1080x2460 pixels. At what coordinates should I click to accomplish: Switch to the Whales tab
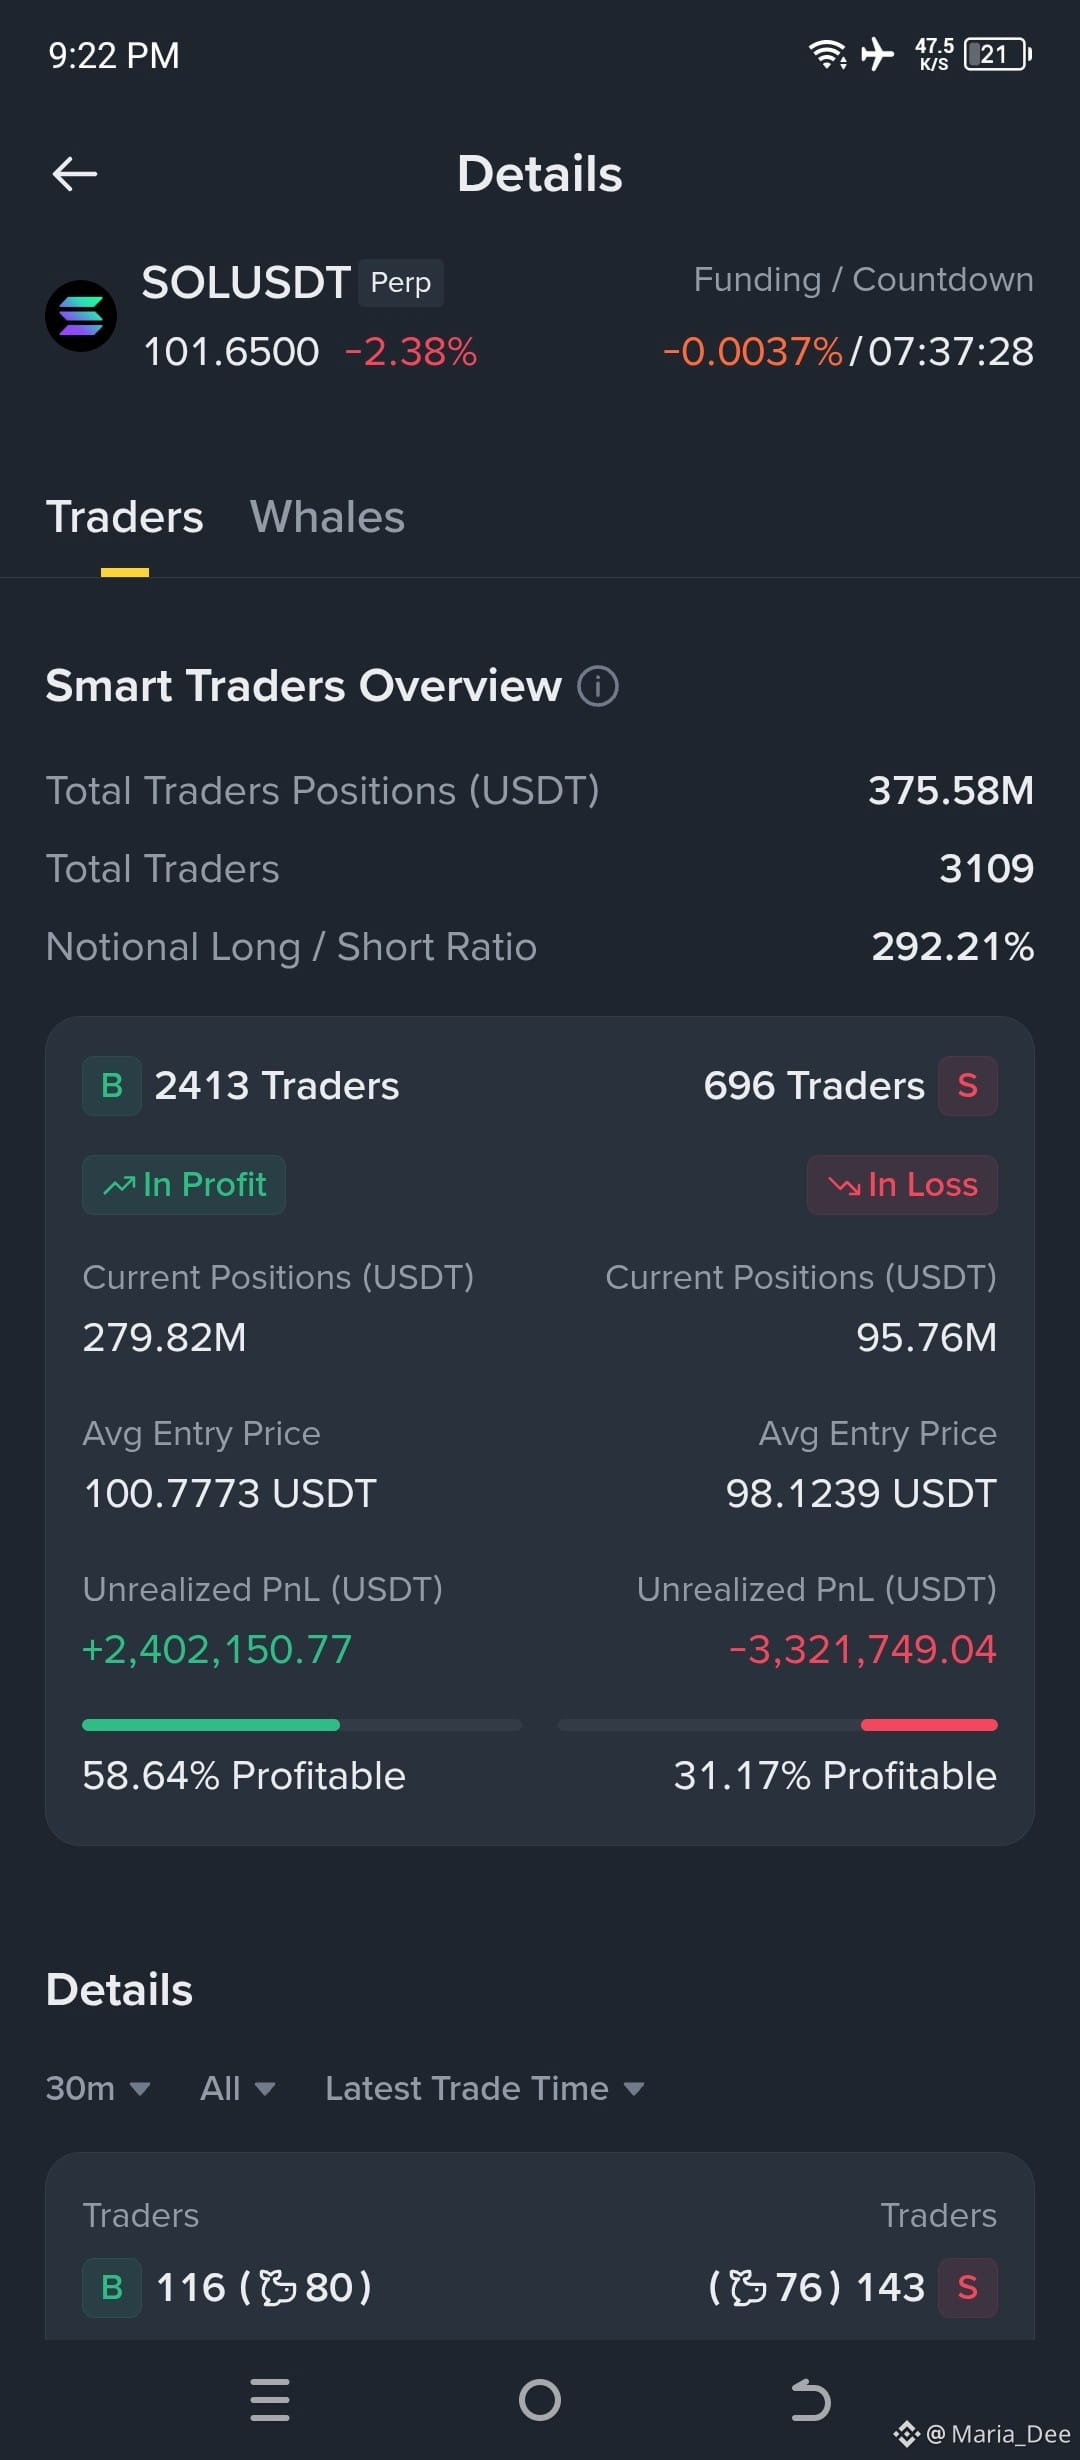(x=327, y=517)
